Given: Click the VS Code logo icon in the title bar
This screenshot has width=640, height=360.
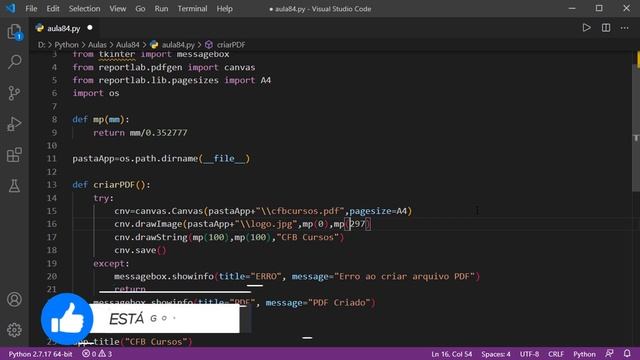Looking at the screenshot, I should coord(10,8).
